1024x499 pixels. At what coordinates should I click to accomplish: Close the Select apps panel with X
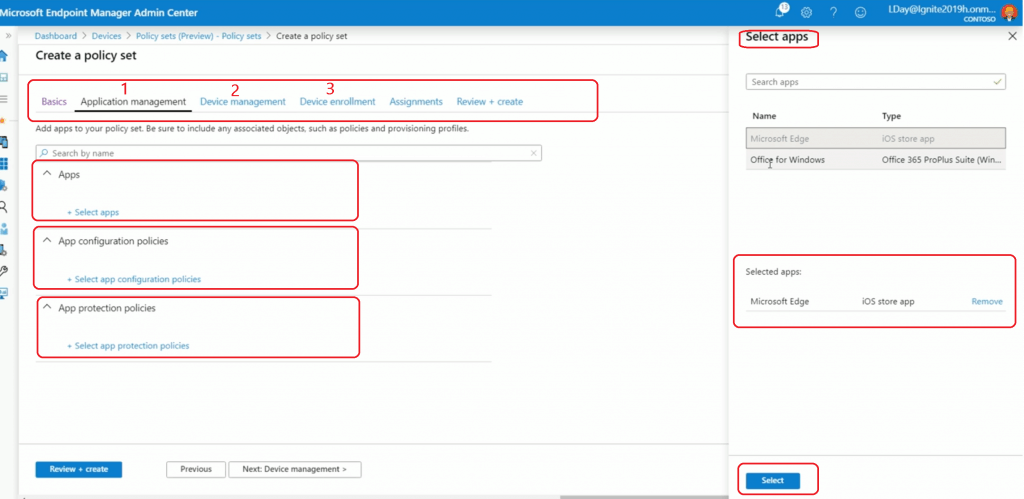tap(1012, 37)
